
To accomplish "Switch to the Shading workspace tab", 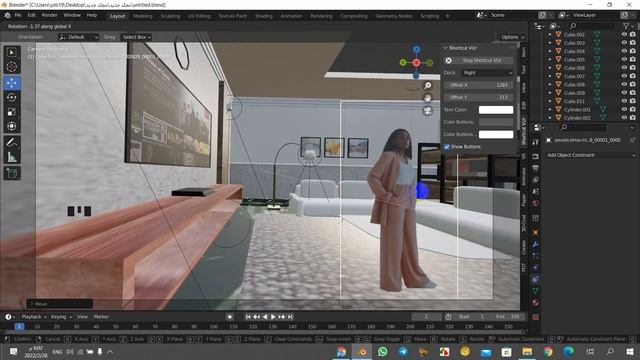I will pyautogui.click(x=264, y=16).
